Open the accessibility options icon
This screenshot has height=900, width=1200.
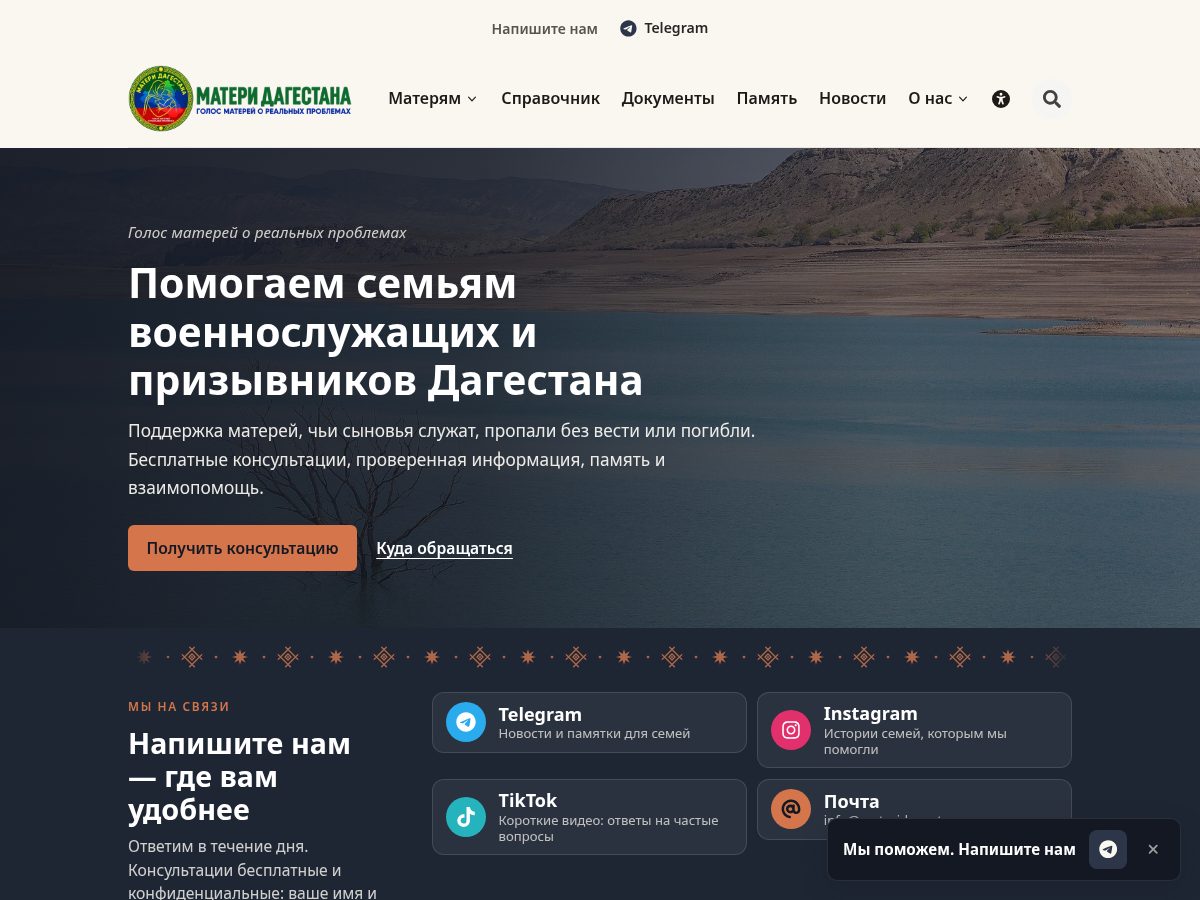pyautogui.click(x=1001, y=99)
